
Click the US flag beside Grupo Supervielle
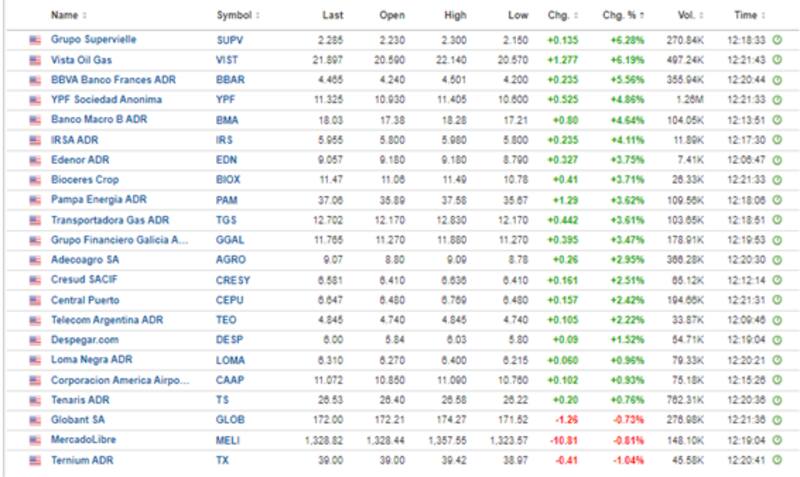36,40
